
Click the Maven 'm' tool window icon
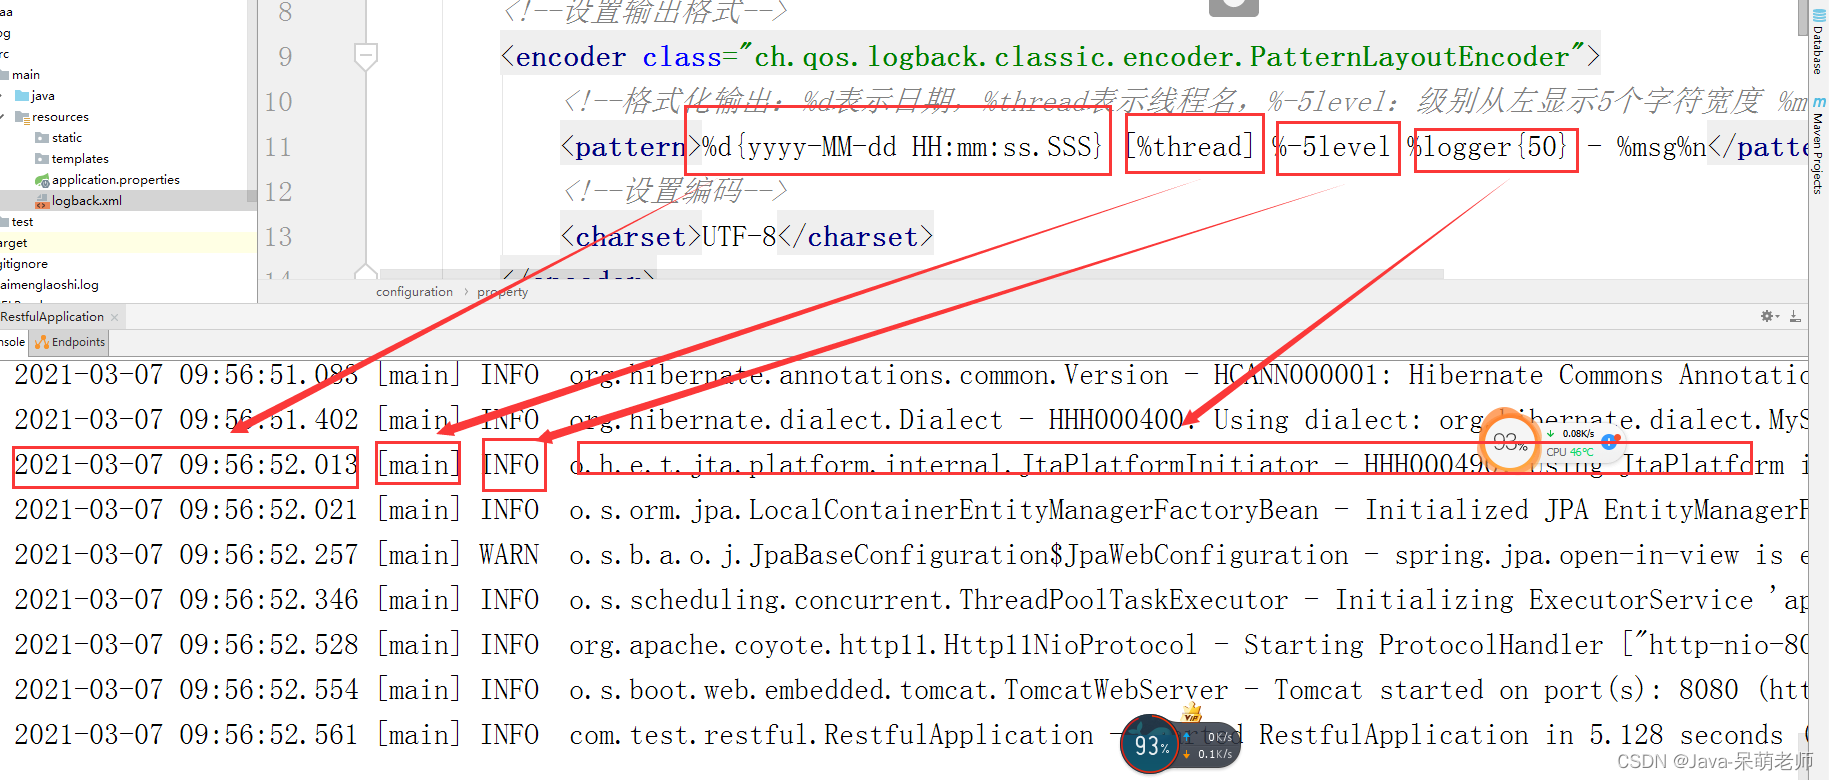pos(1819,103)
